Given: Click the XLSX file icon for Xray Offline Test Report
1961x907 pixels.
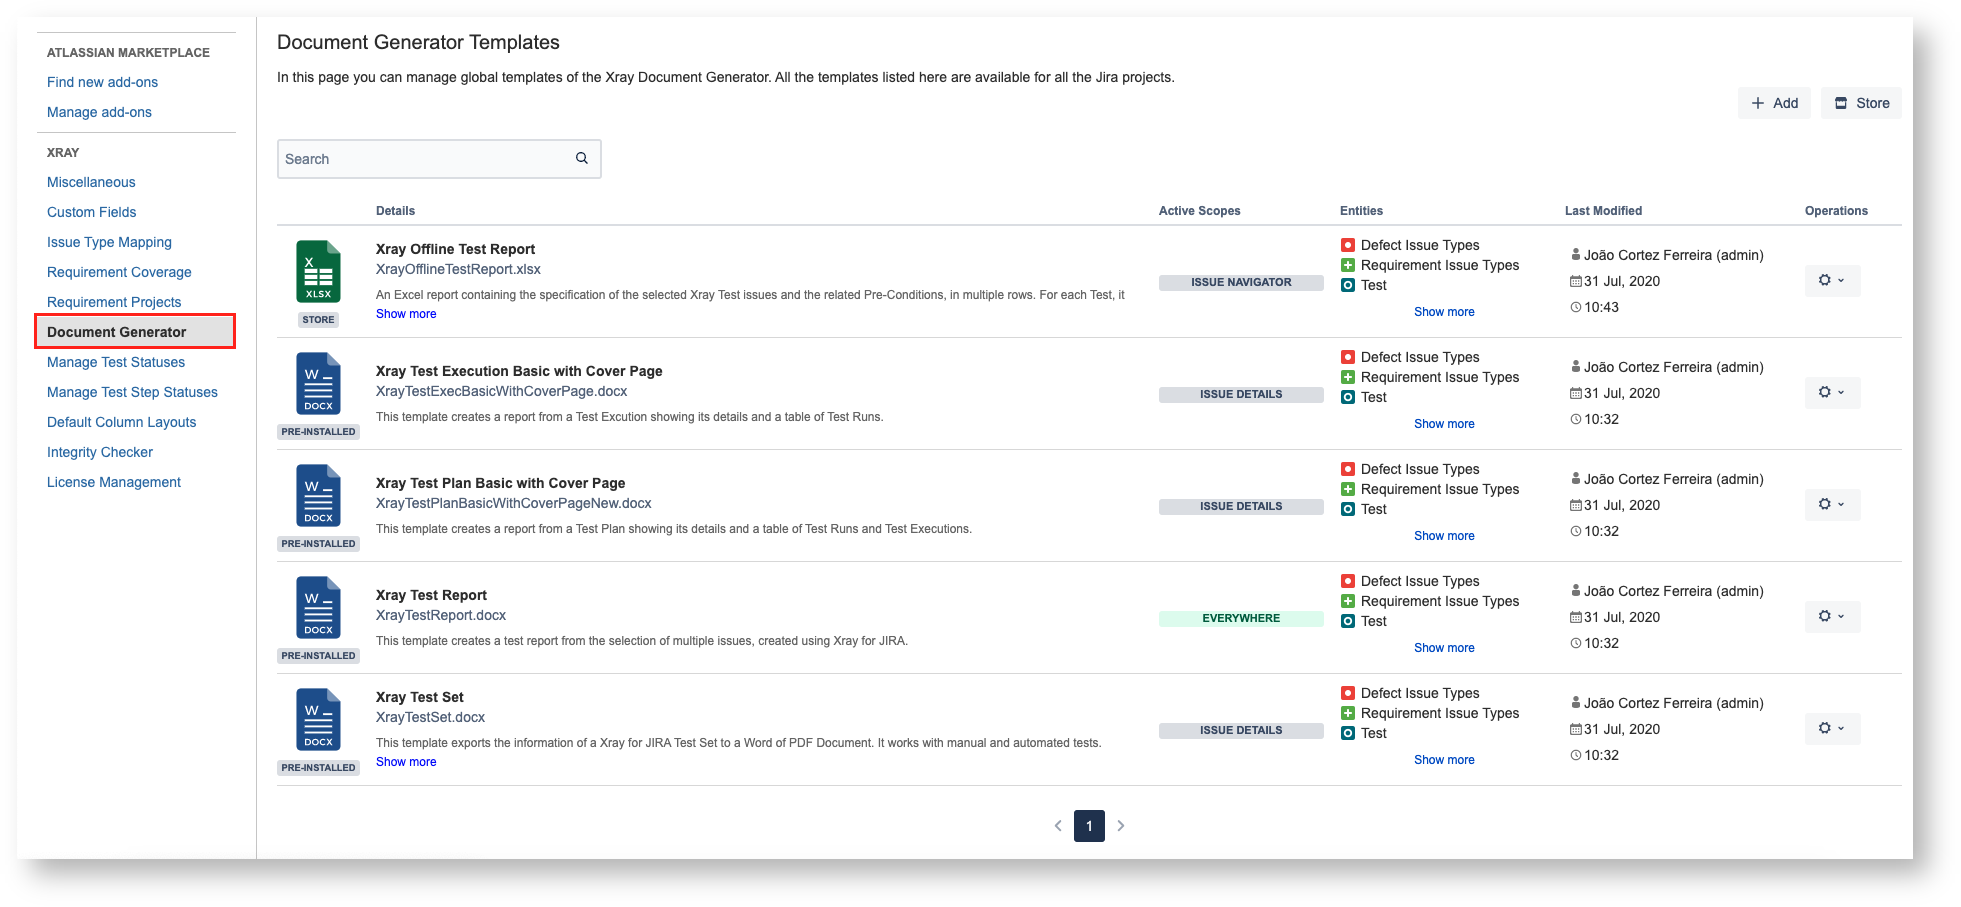Looking at the screenshot, I should click(x=318, y=272).
